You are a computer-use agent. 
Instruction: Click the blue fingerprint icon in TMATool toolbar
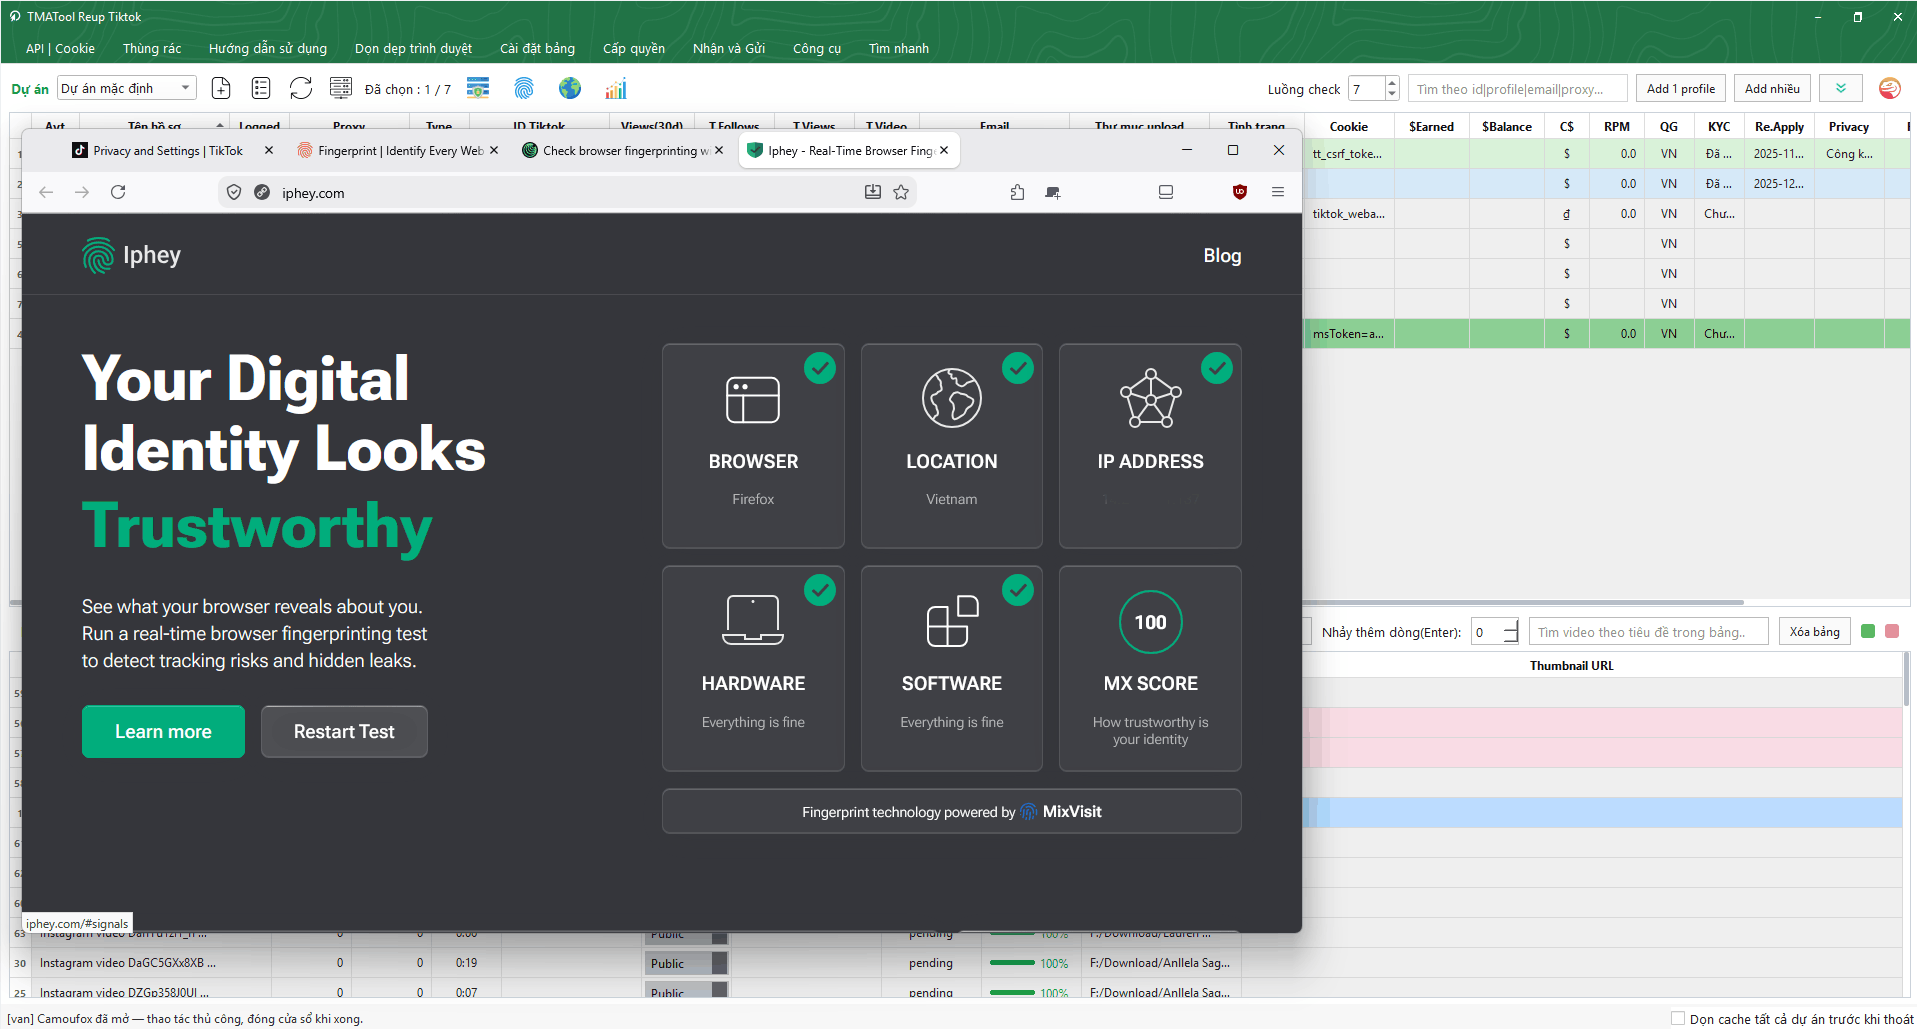[x=524, y=88]
